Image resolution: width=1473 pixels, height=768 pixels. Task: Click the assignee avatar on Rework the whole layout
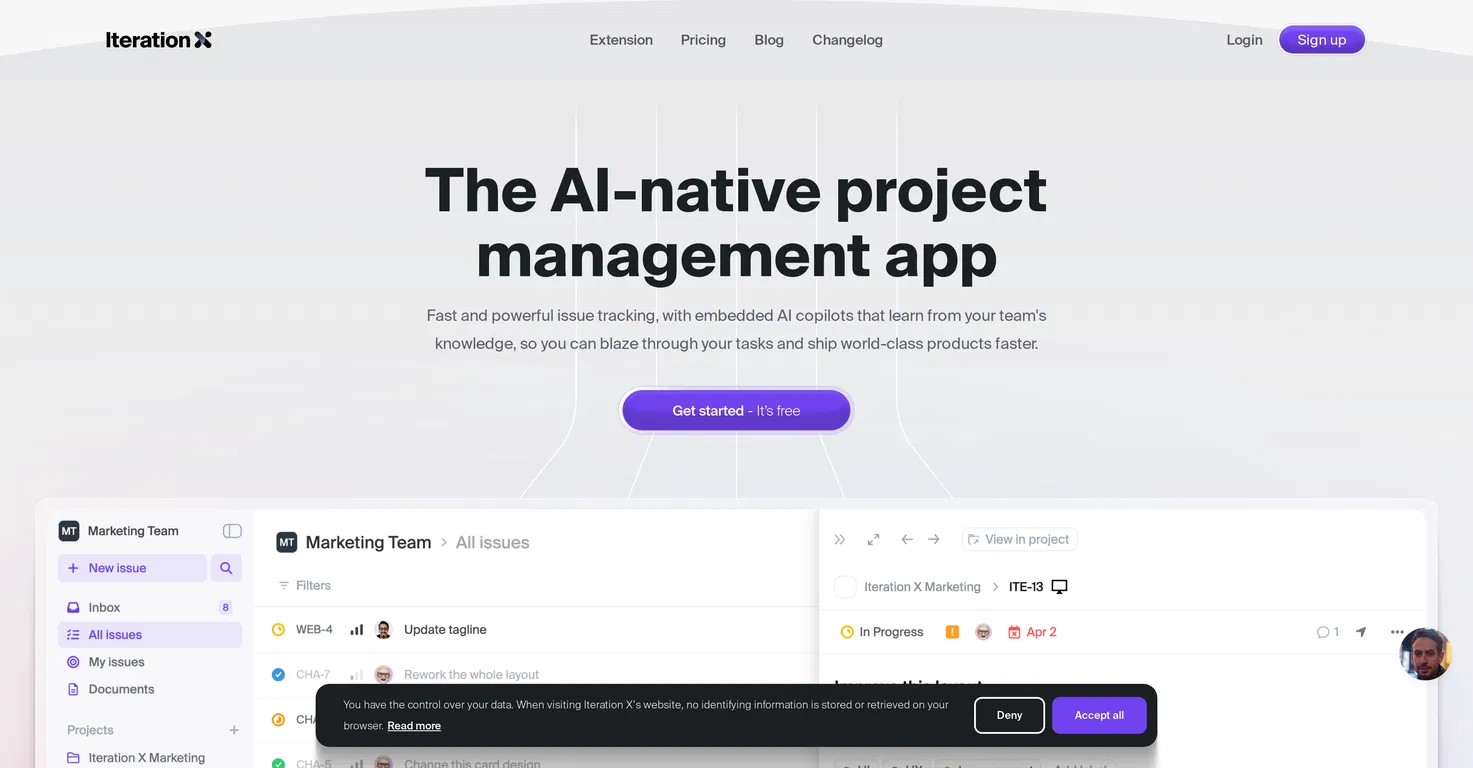point(383,675)
